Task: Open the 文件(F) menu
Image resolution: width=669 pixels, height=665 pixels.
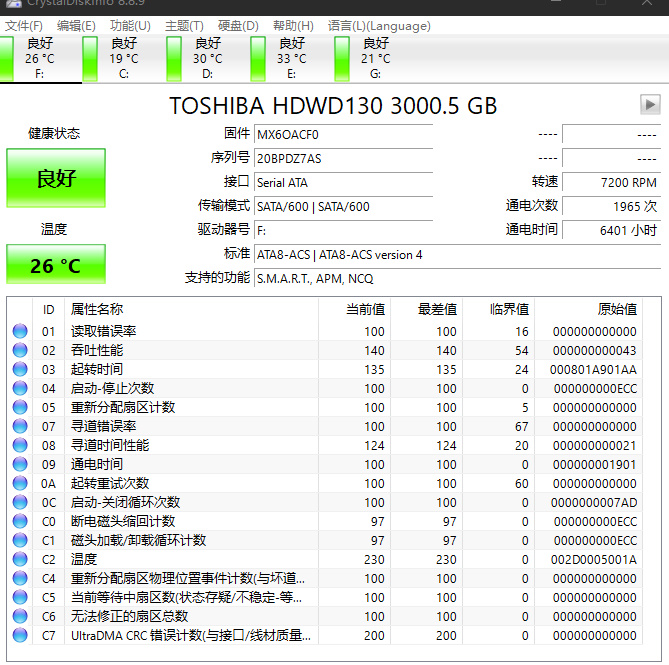Action: click(24, 26)
